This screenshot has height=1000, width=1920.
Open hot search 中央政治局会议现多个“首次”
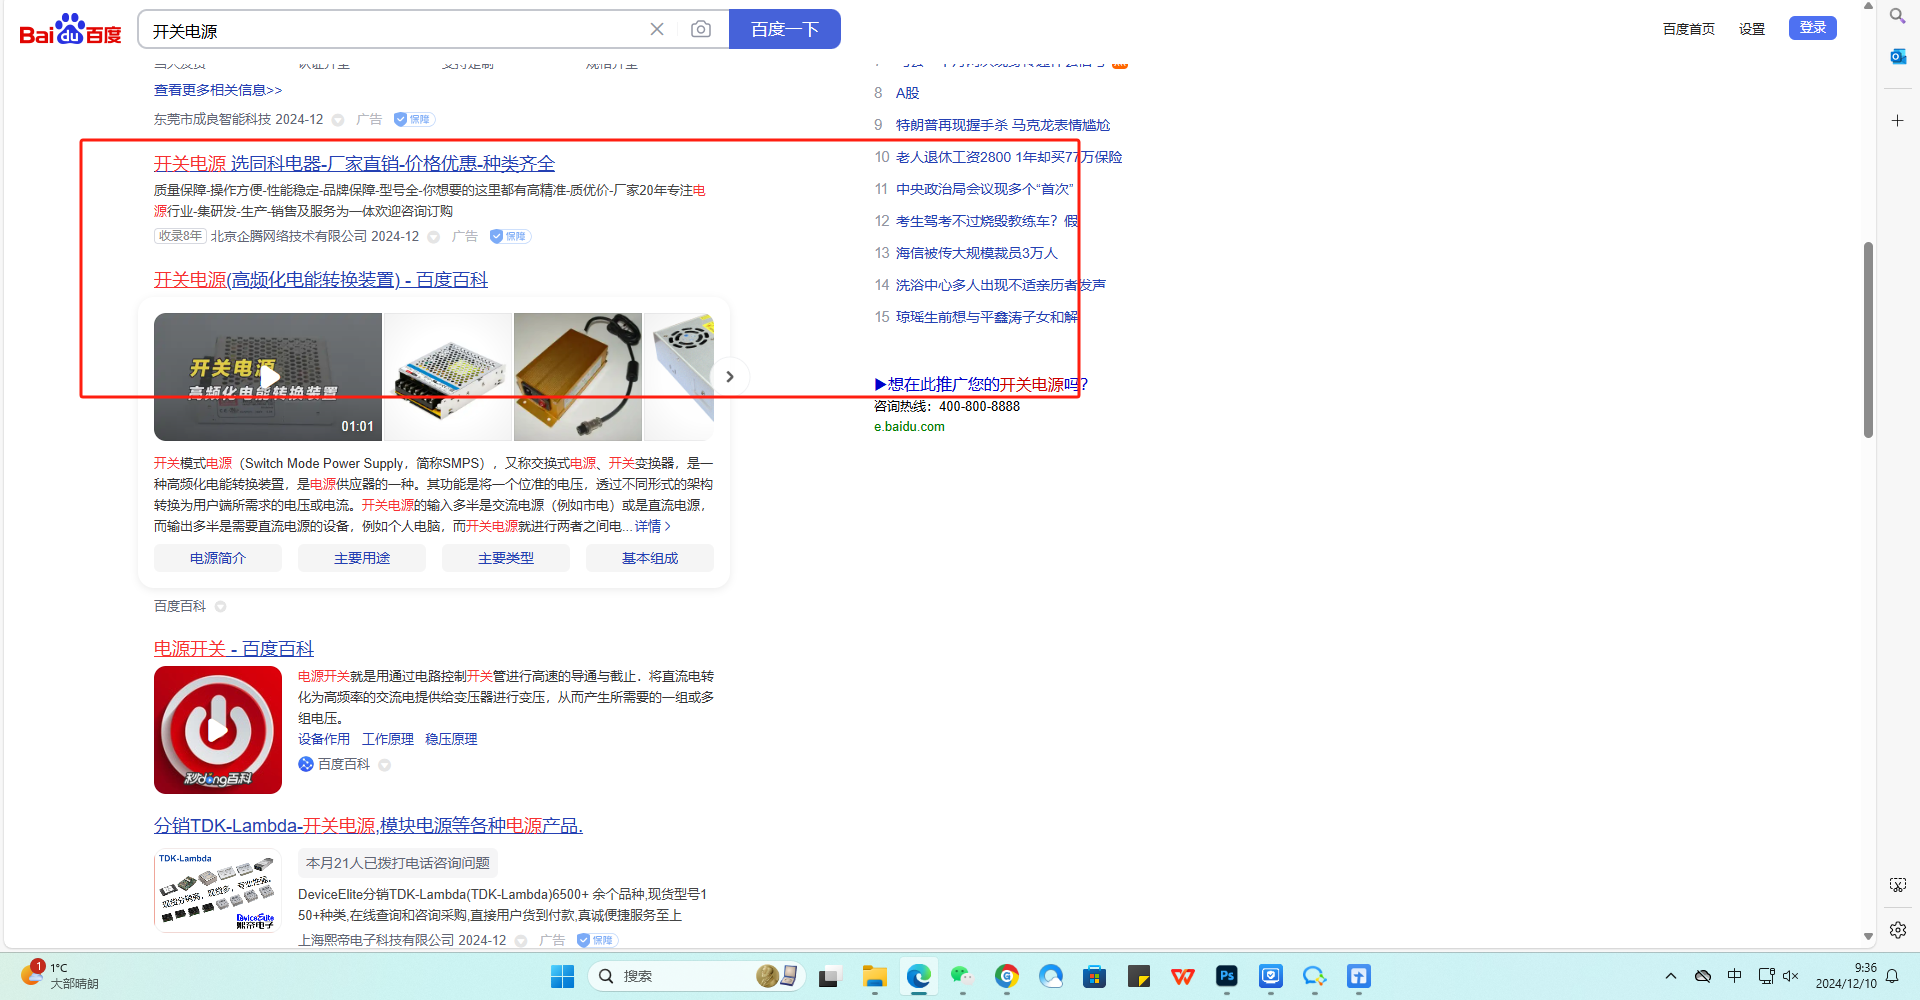point(984,189)
